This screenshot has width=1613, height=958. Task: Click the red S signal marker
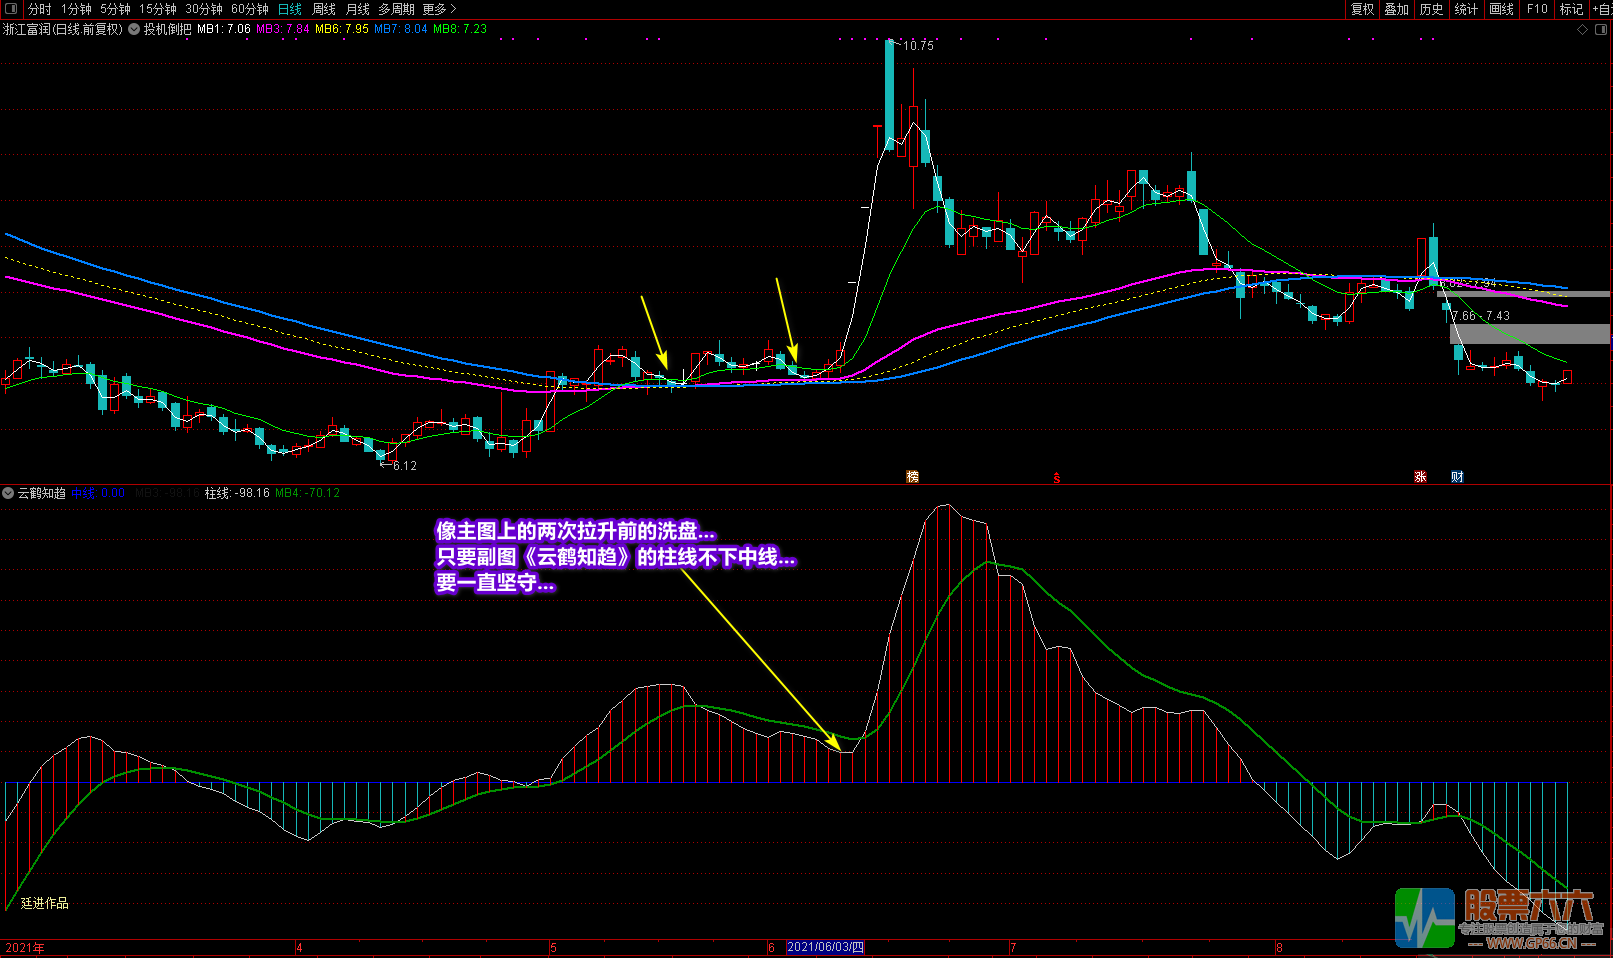[x=1056, y=477]
